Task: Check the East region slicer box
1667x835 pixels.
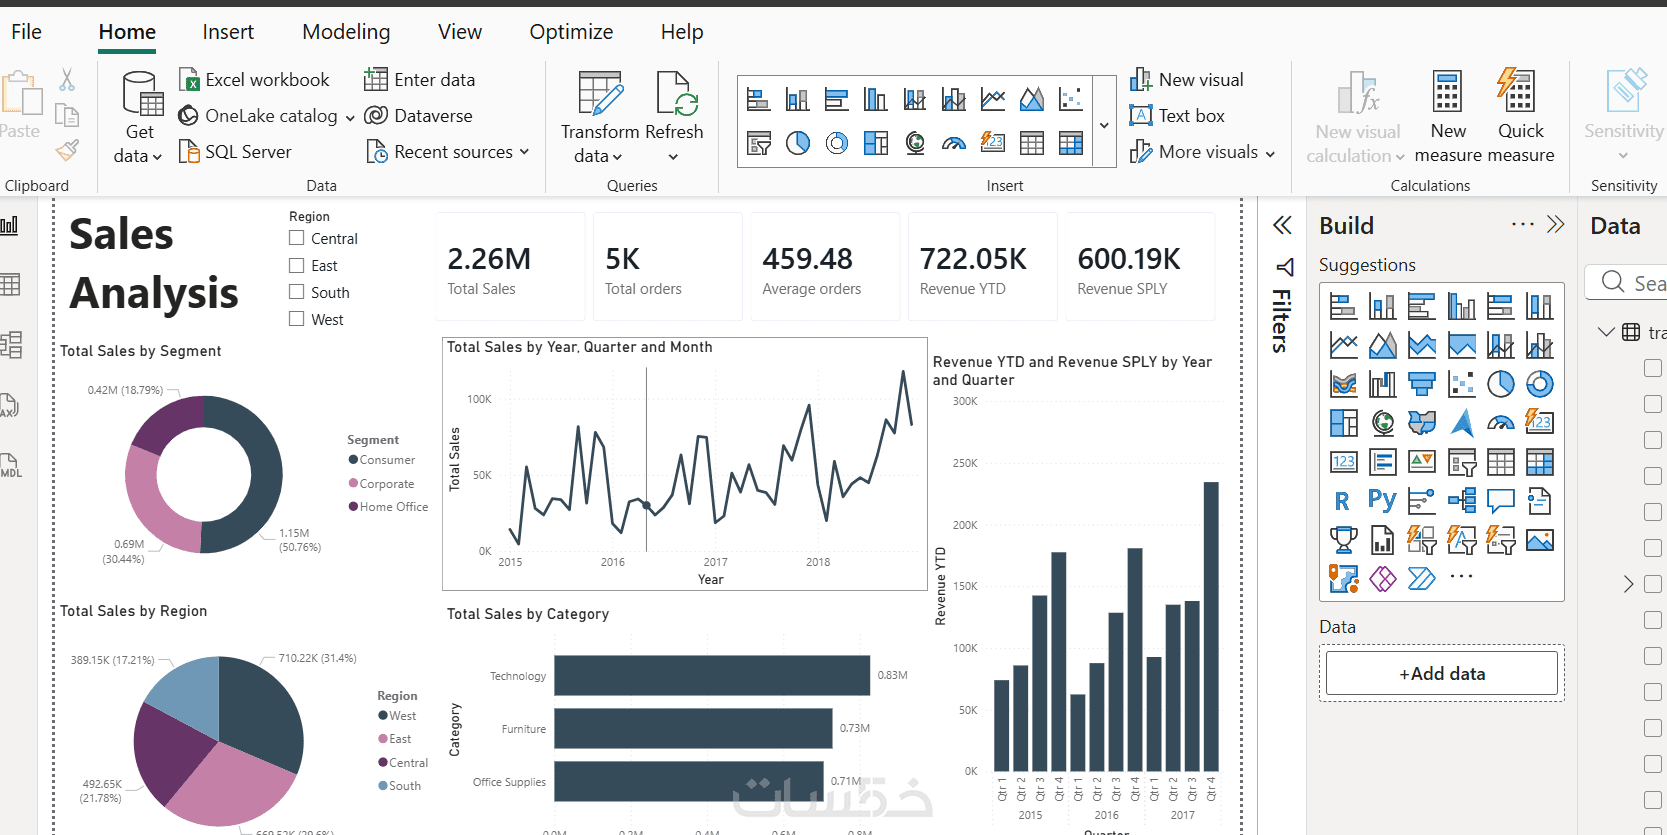Action: [x=296, y=265]
